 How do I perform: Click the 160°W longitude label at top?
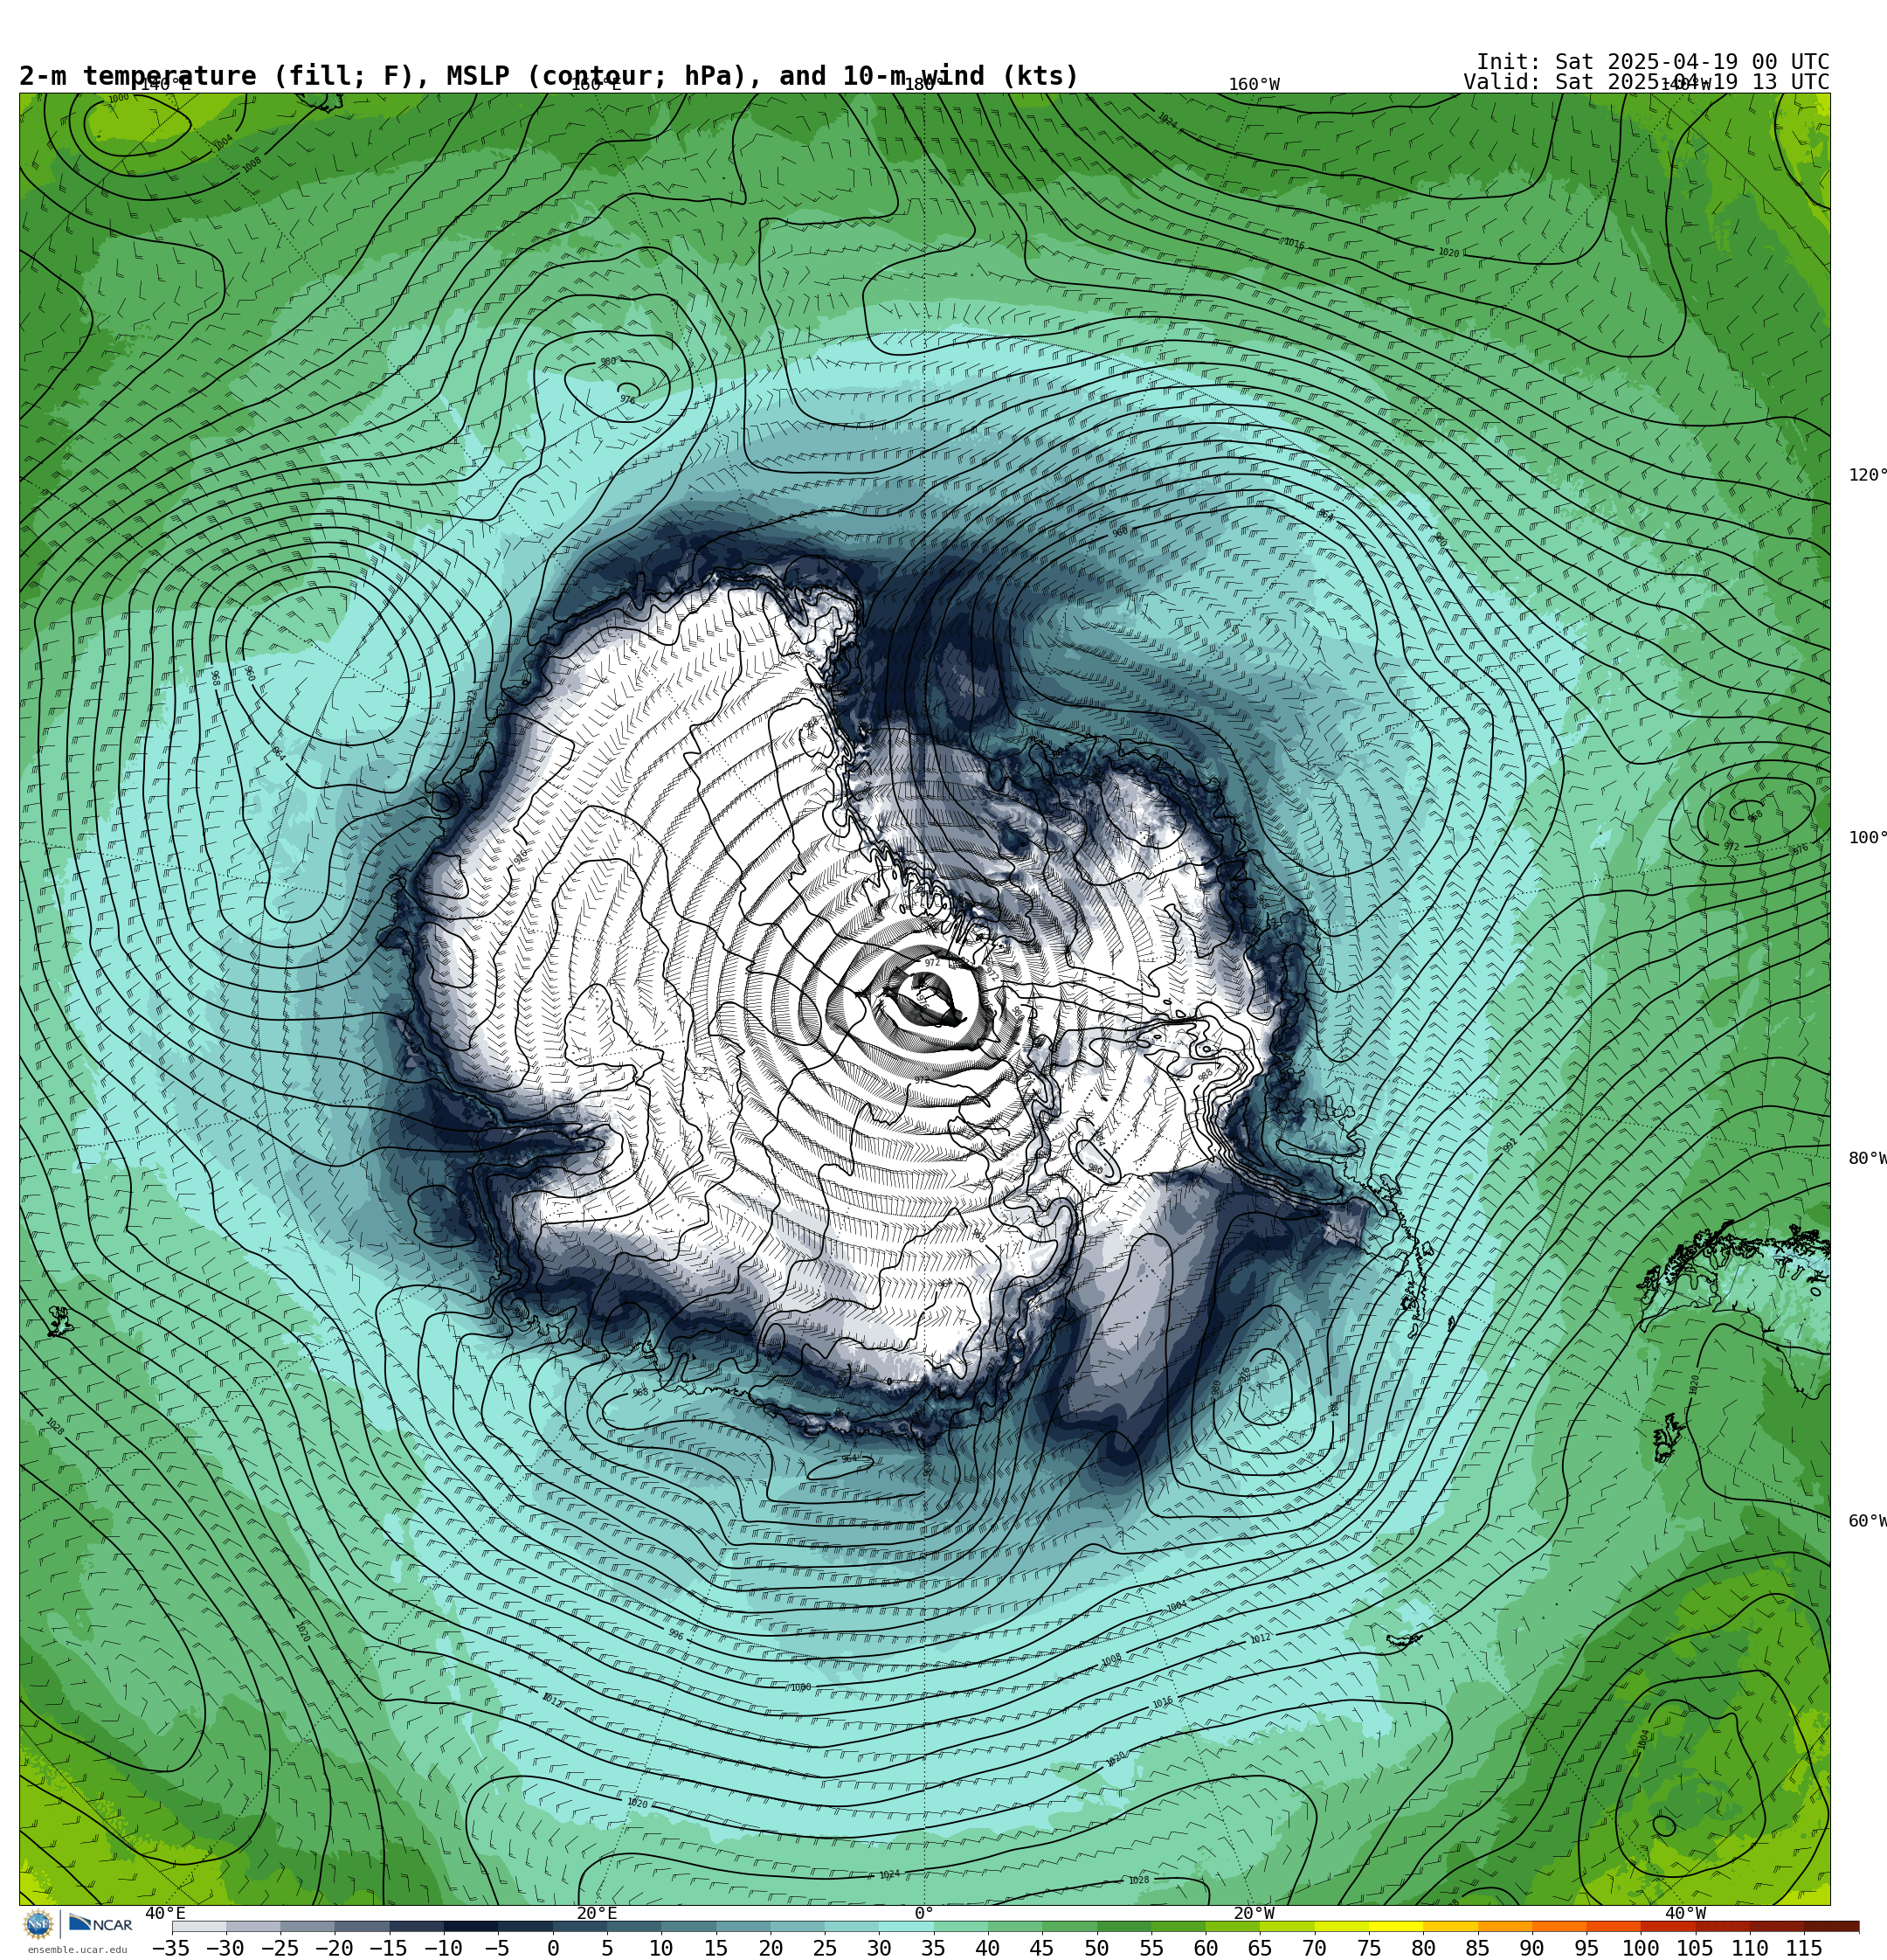(1254, 85)
